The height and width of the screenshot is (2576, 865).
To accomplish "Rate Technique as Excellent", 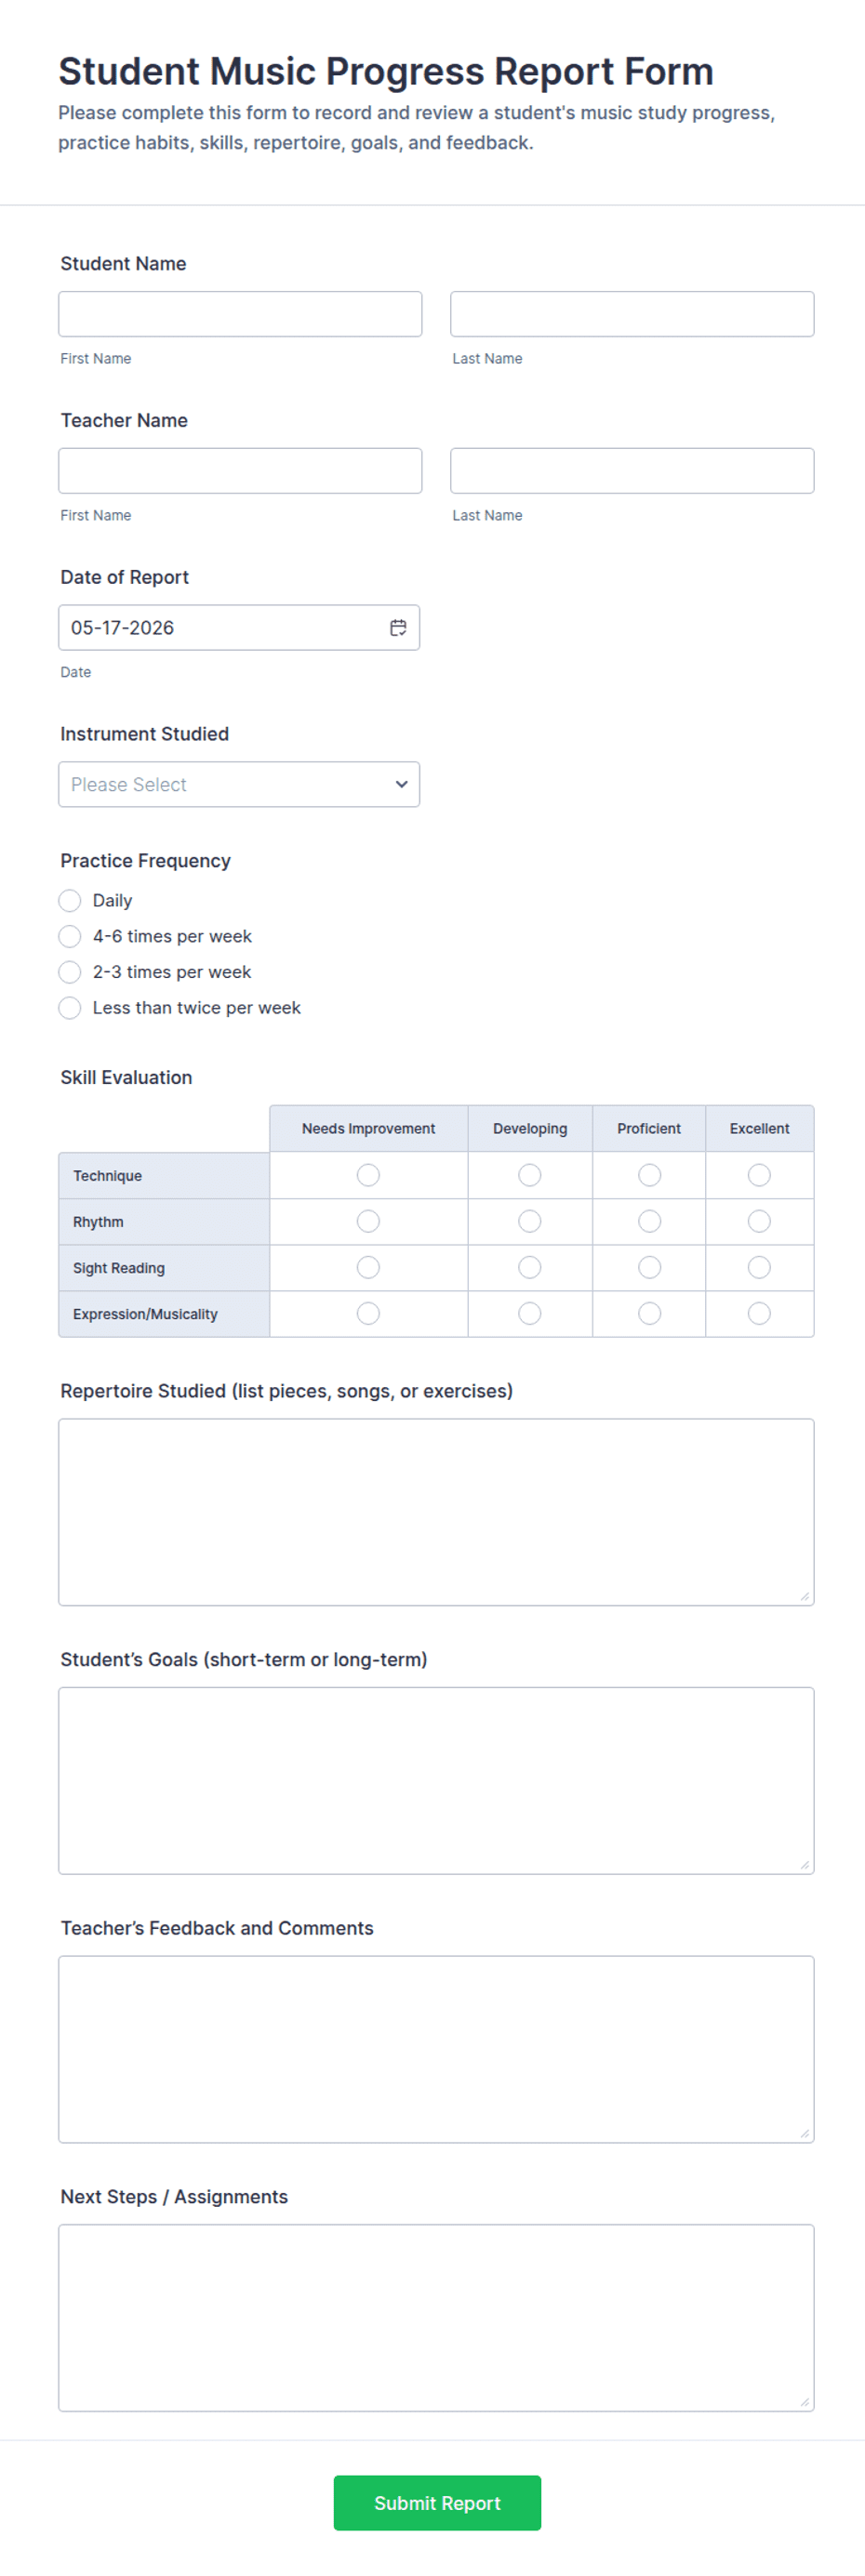I will tap(759, 1175).
